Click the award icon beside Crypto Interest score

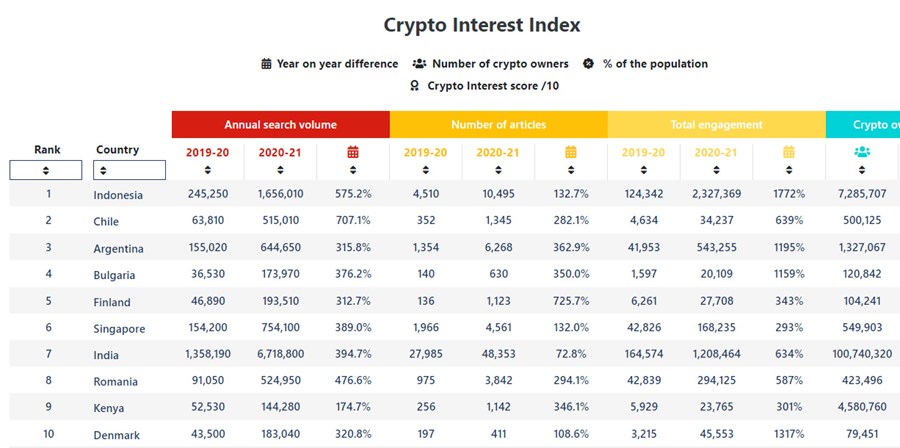click(414, 86)
